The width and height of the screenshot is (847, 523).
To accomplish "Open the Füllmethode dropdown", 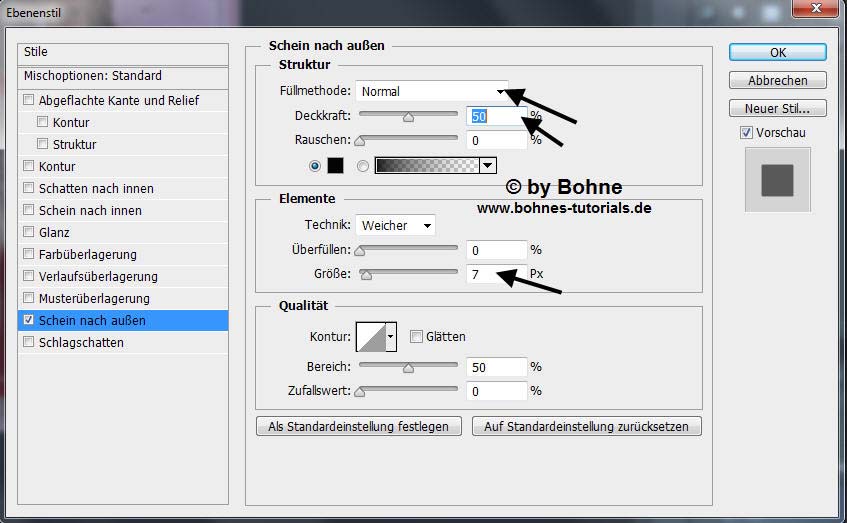I will click(x=432, y=91).
